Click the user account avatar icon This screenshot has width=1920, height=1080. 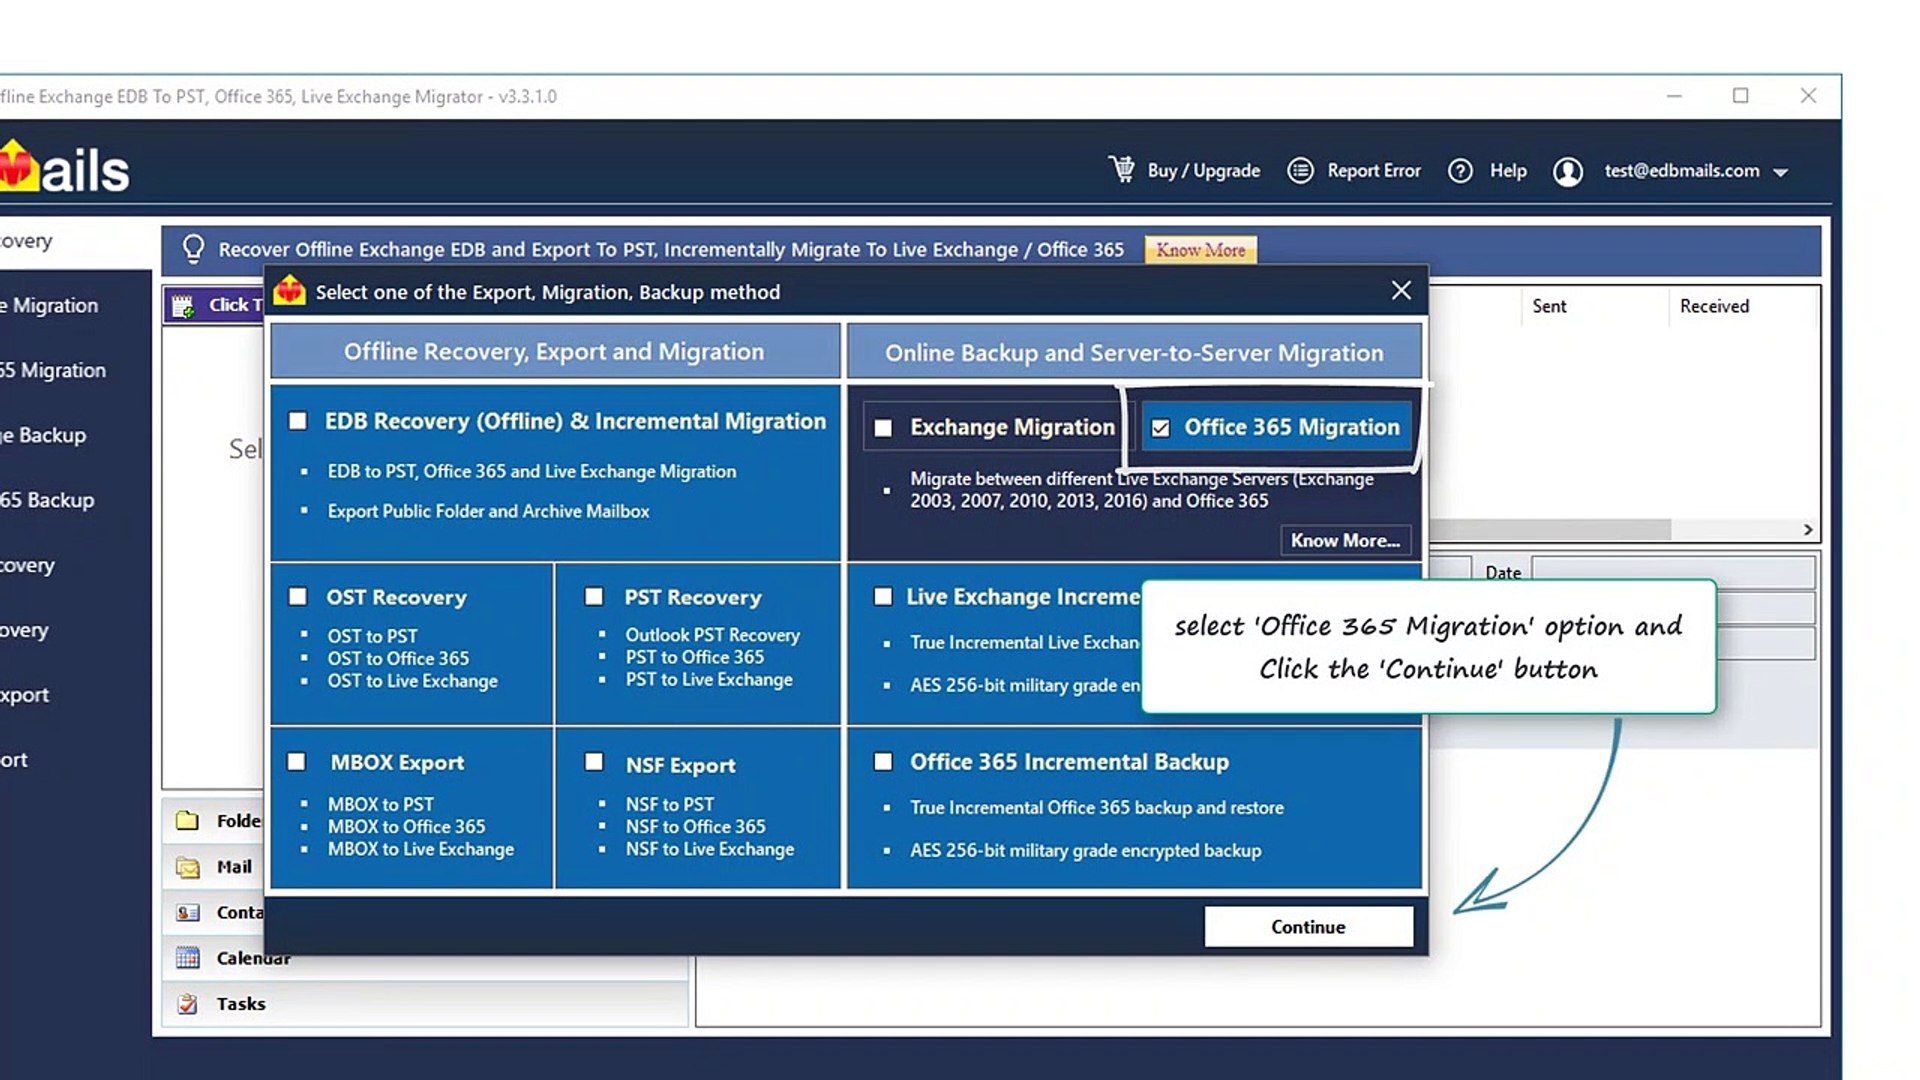(1568, 172)
